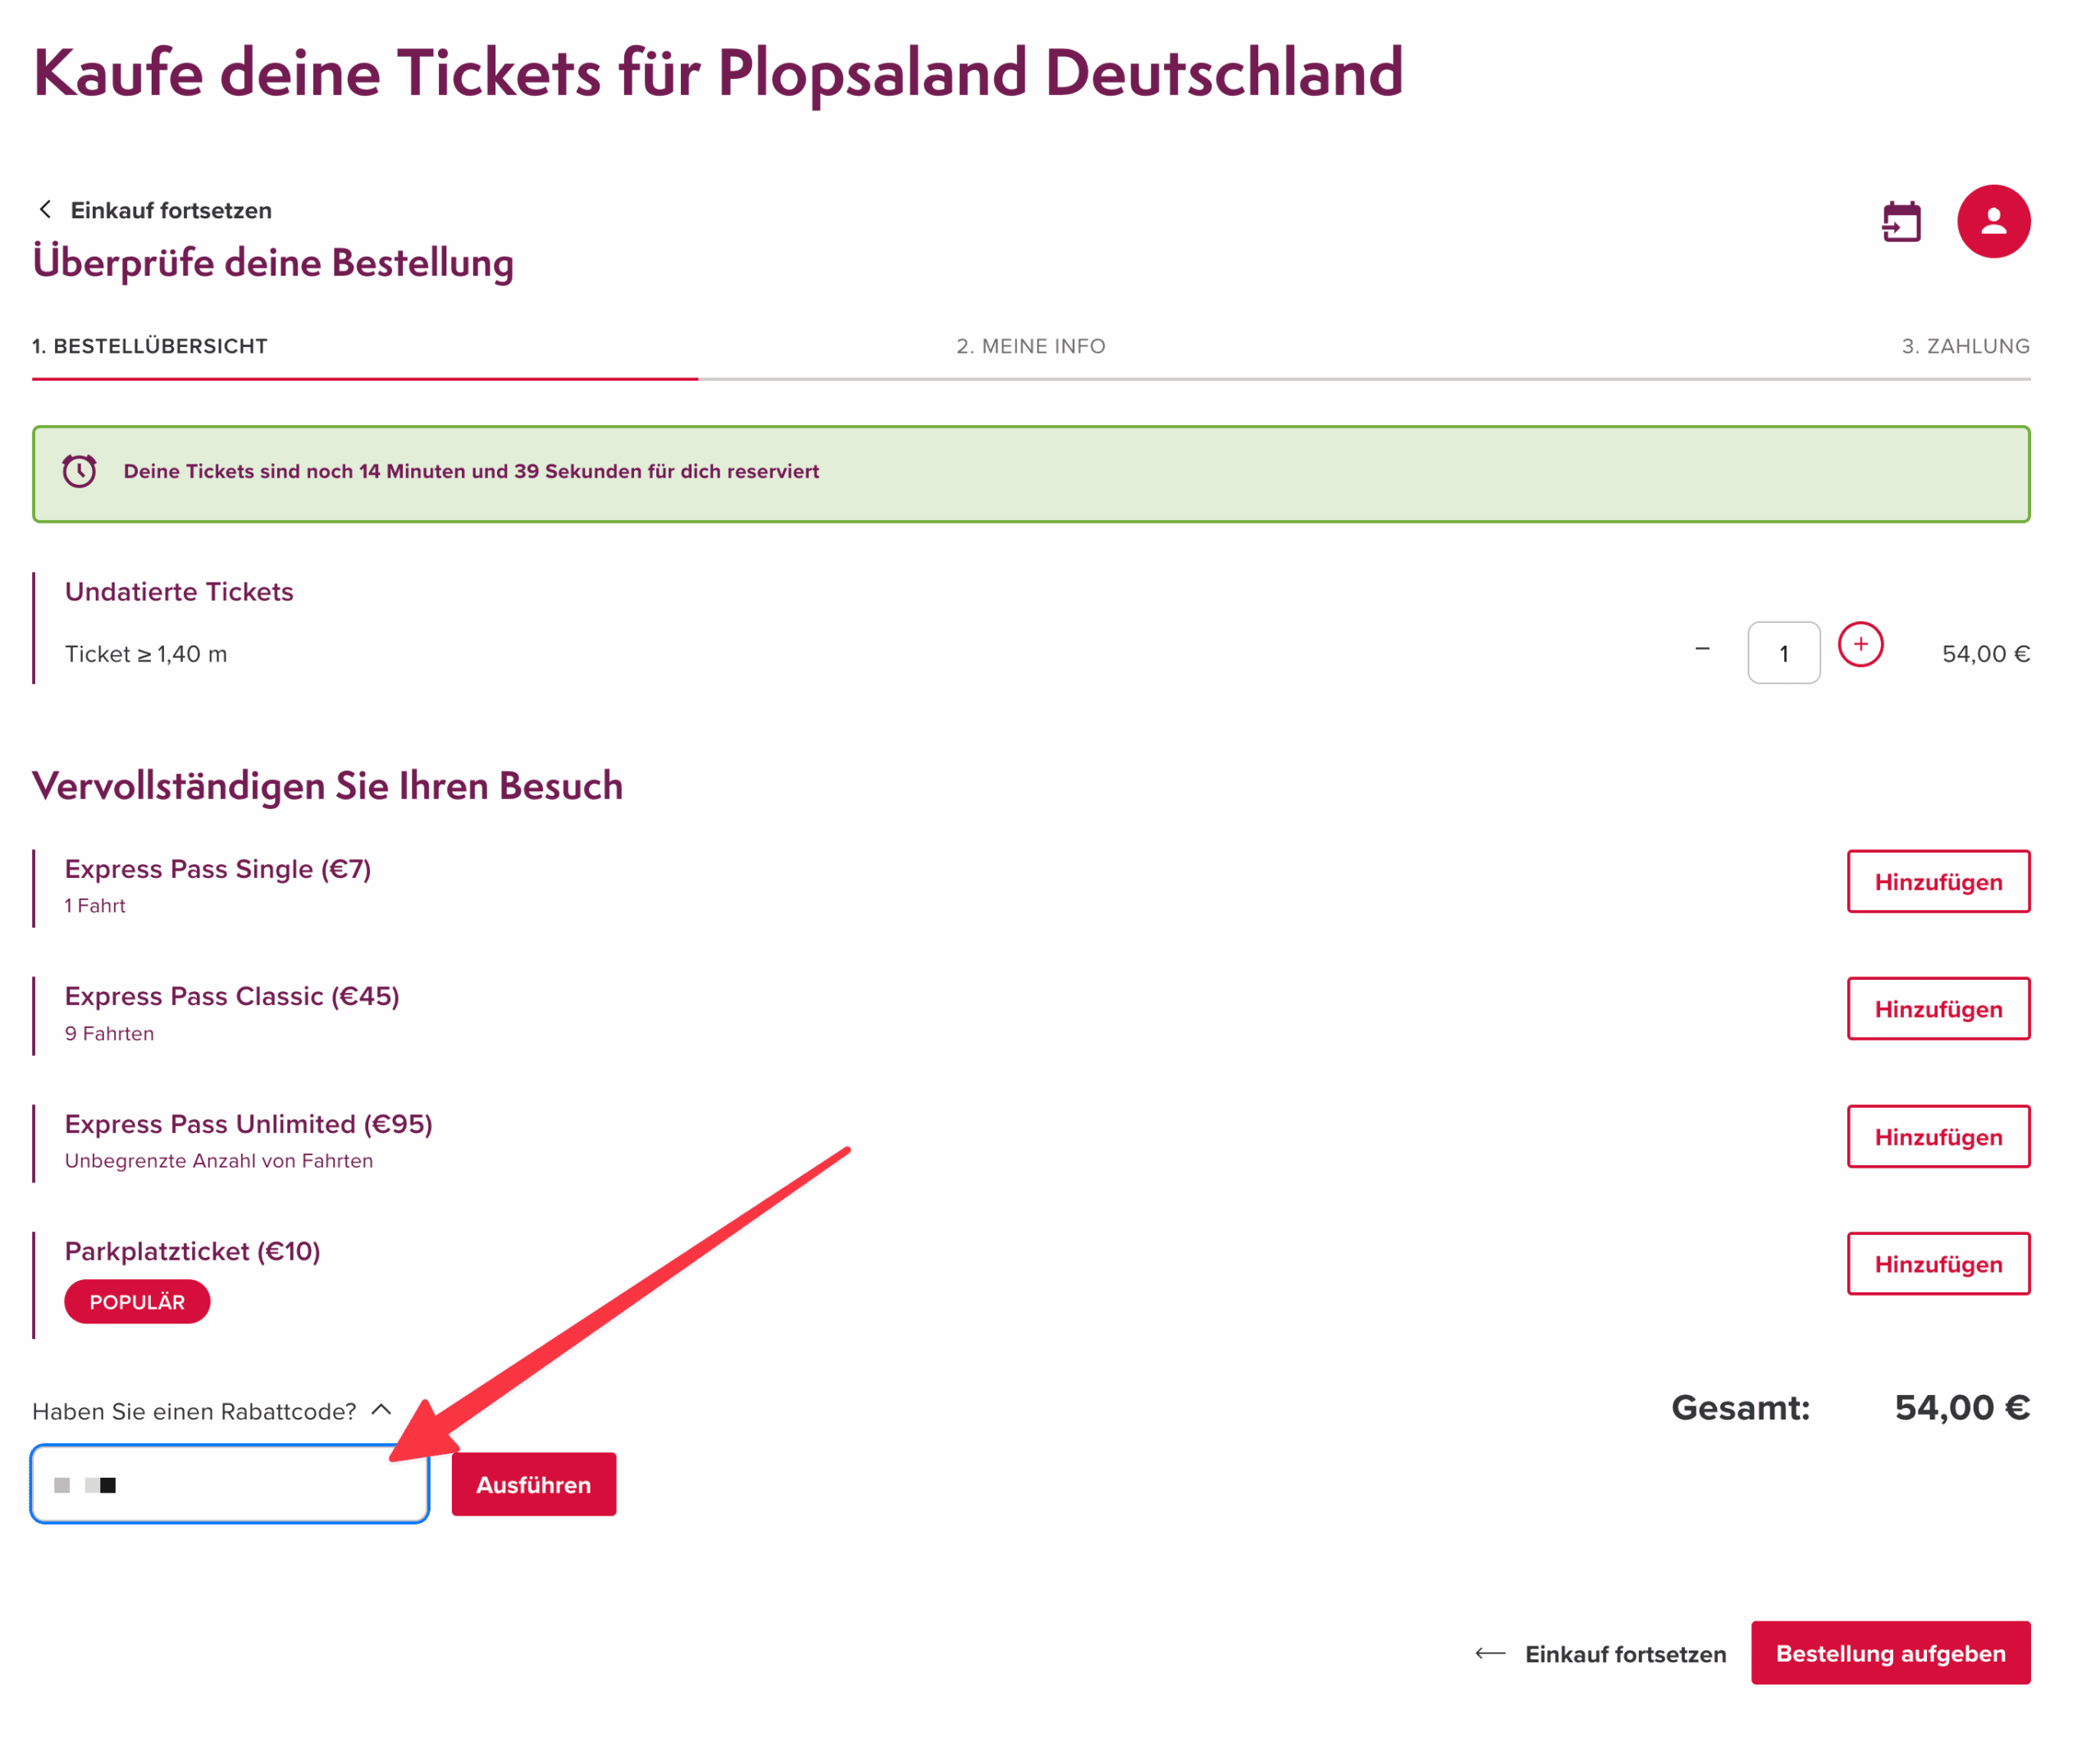Image resolution: width=2100 pixels, height=1742 pixels.
Task: Add Parkplatzticket to the order
Action: coord(1938,1264)
